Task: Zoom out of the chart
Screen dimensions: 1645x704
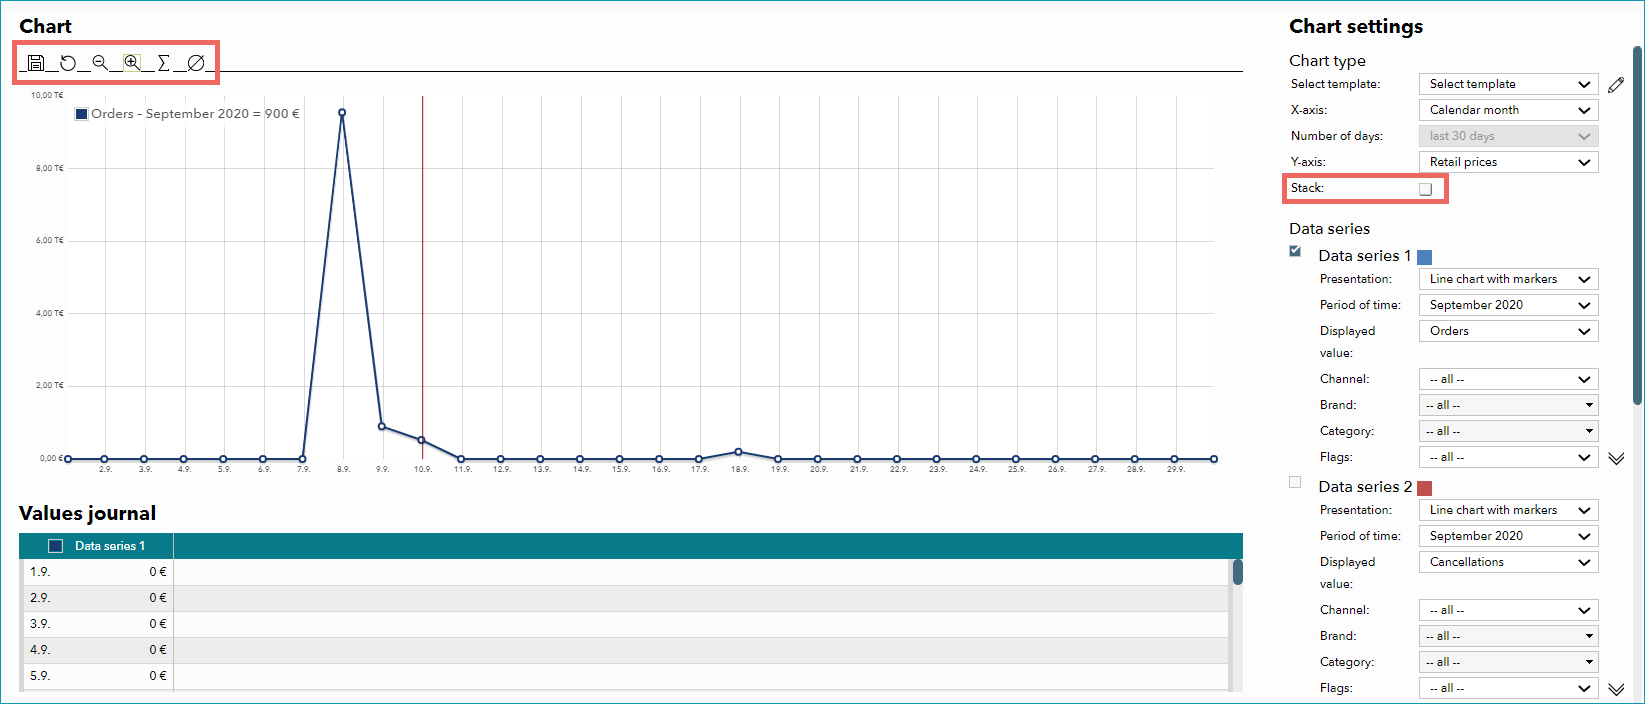Action: (x=100, y=63)
